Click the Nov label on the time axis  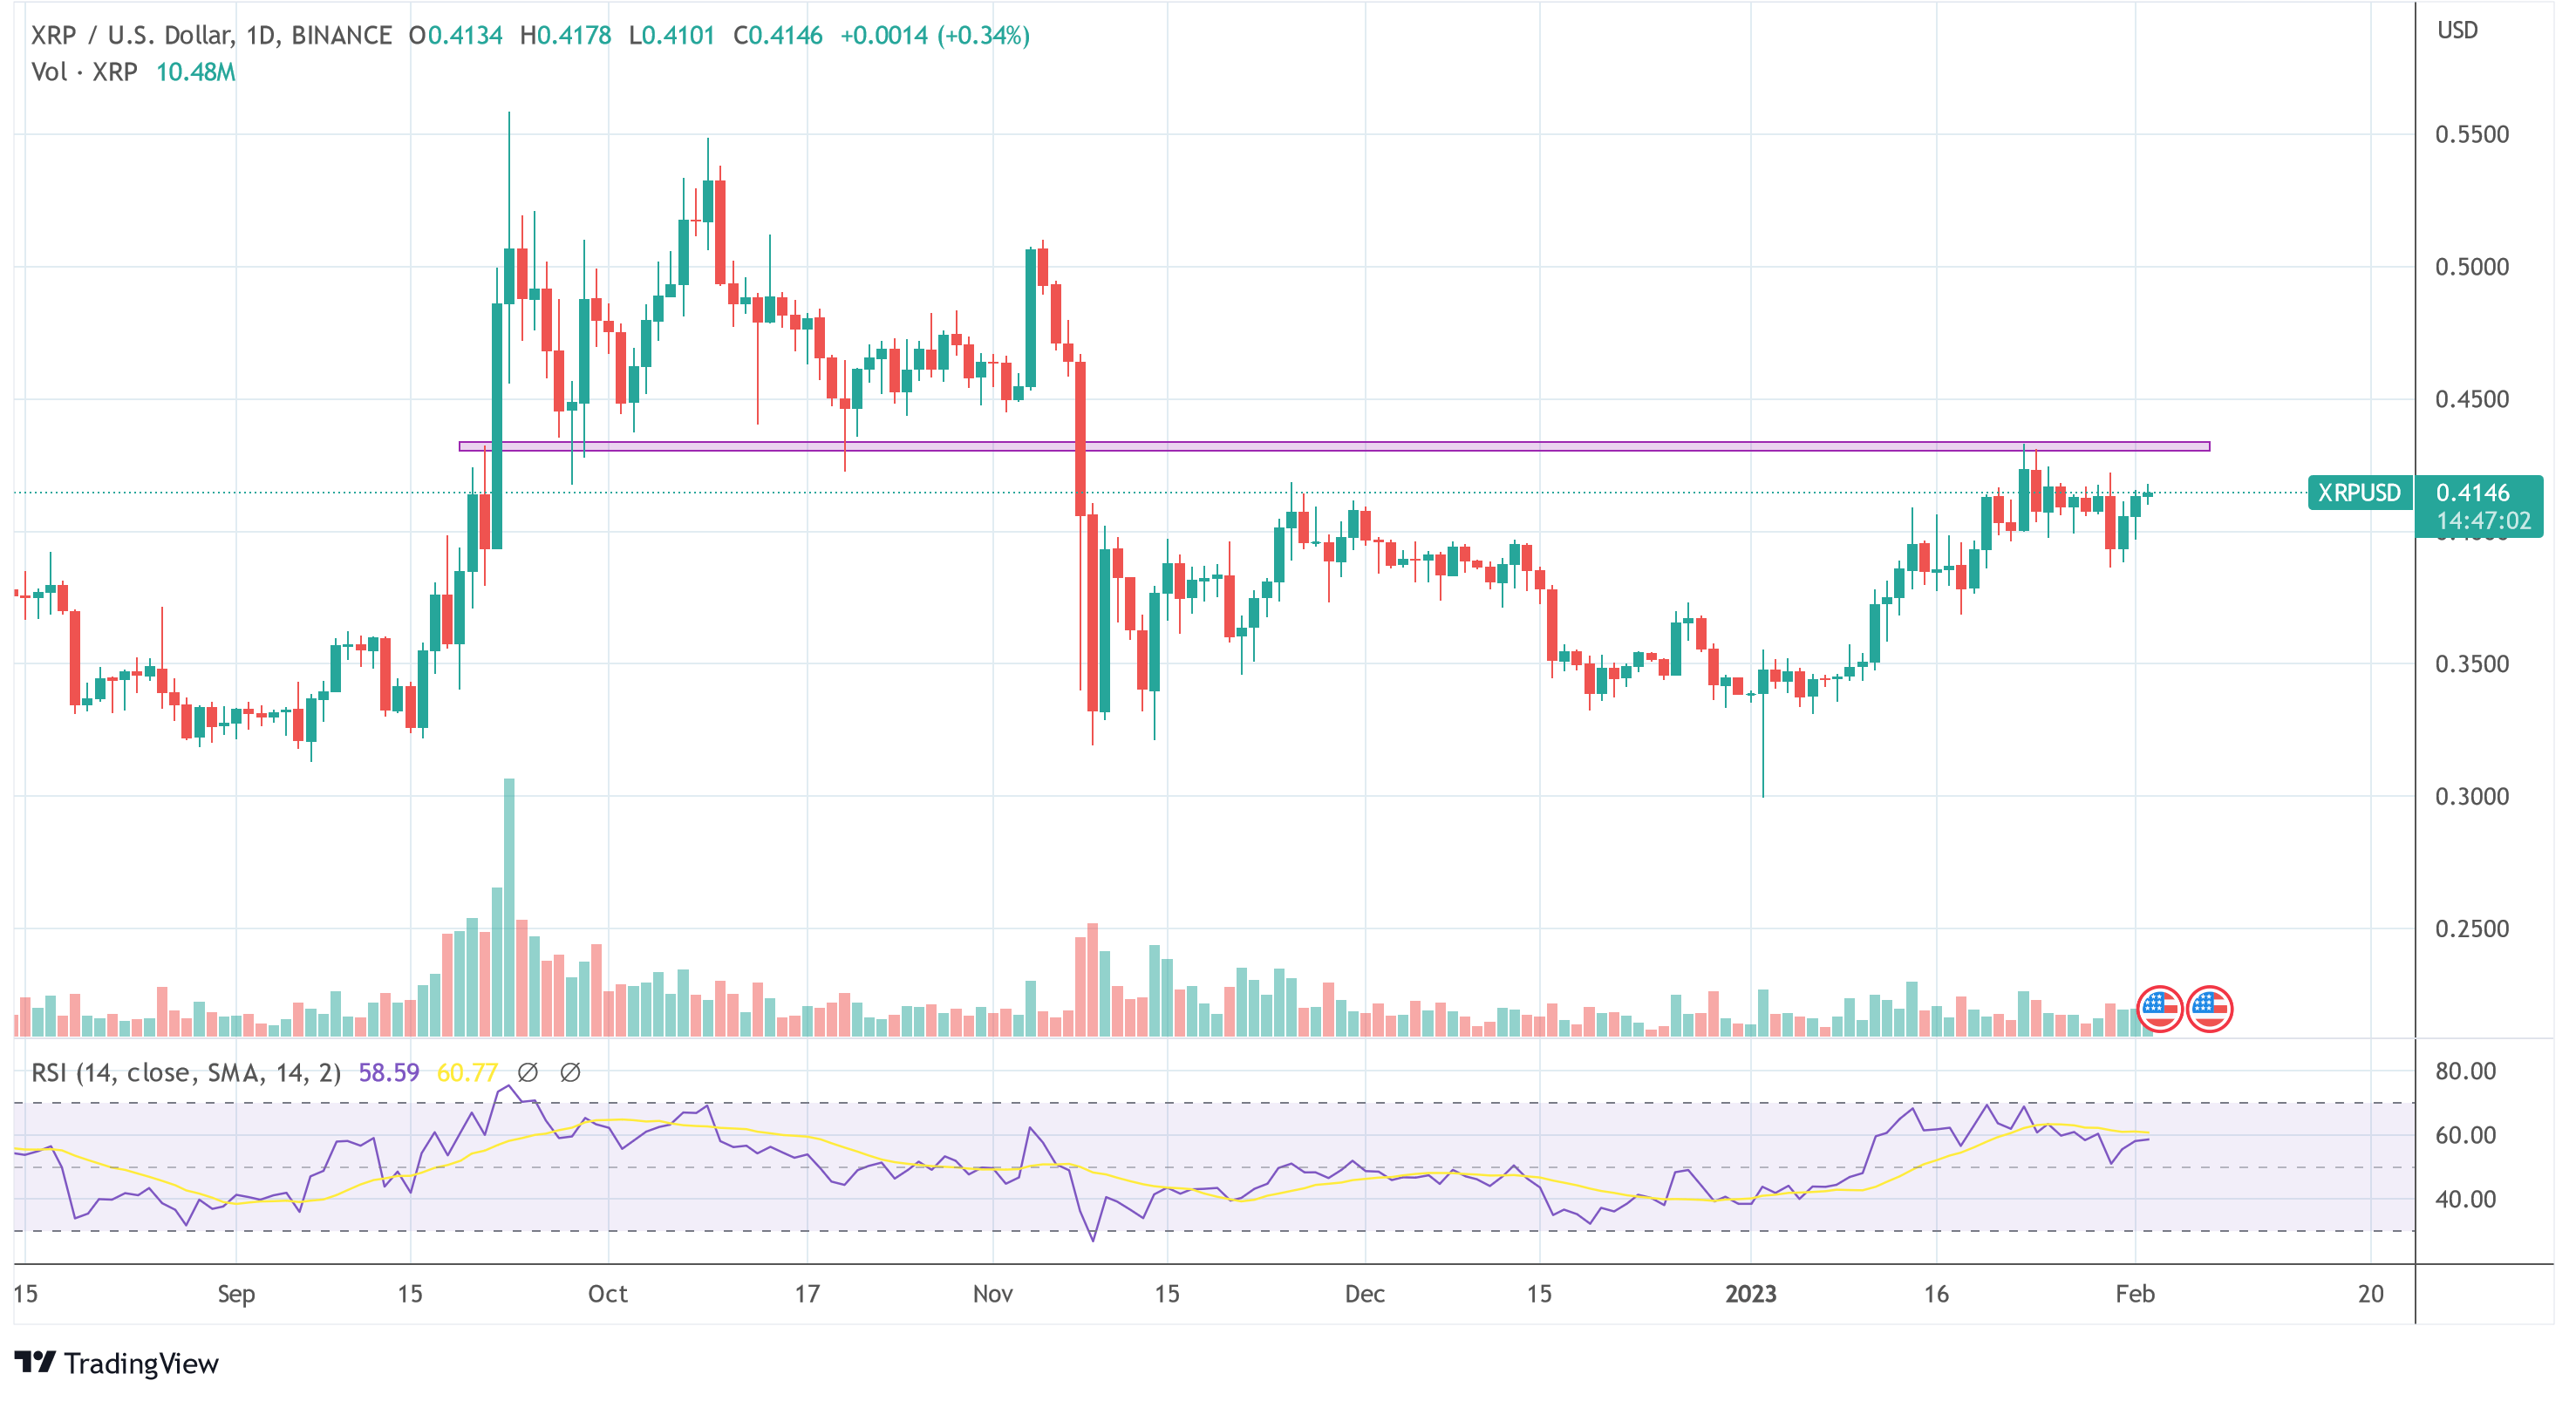click(993, 1294)
